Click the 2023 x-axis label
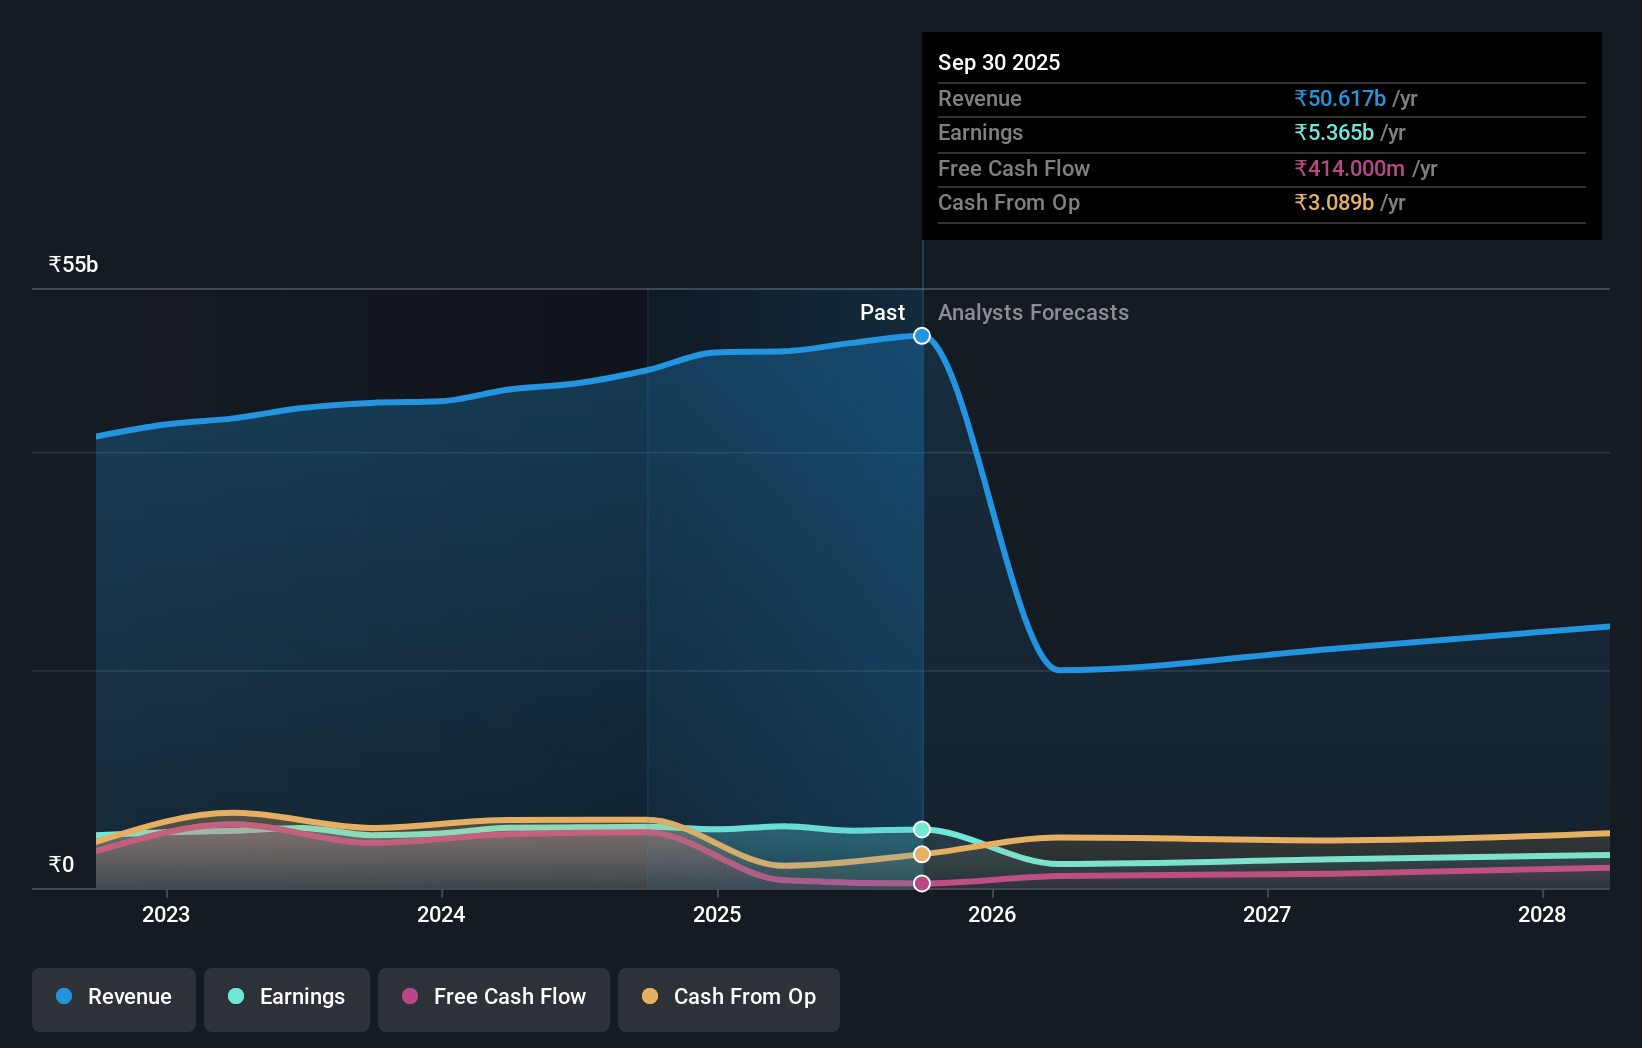The width and height of the screenshot is (1642, 1048). (x=166, y=914)
